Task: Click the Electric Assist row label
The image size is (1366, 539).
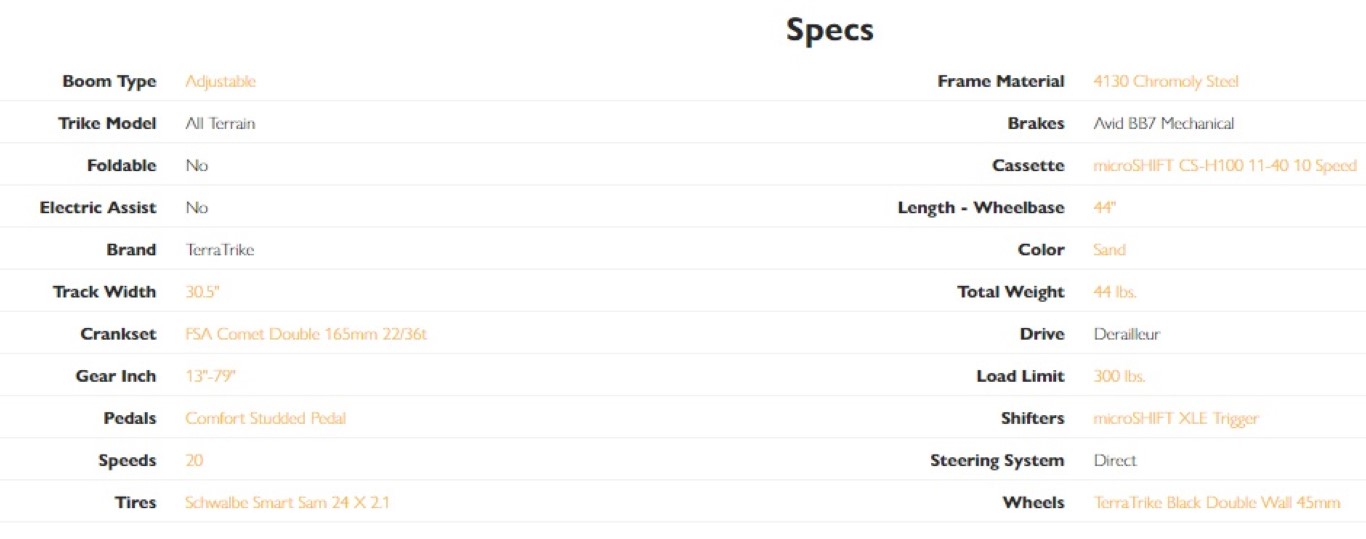Action: click(x=98, y=207)
